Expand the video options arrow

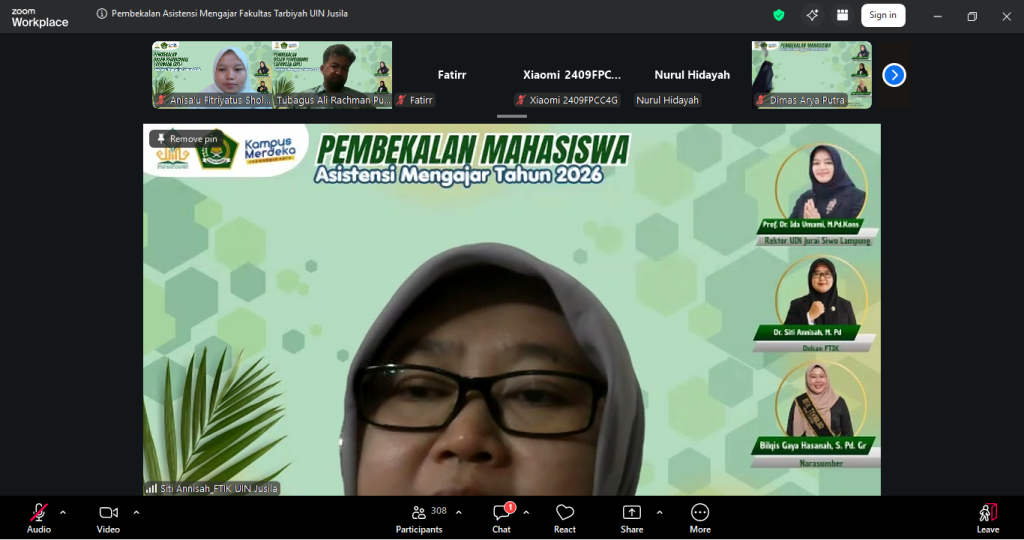click(136, 512)
